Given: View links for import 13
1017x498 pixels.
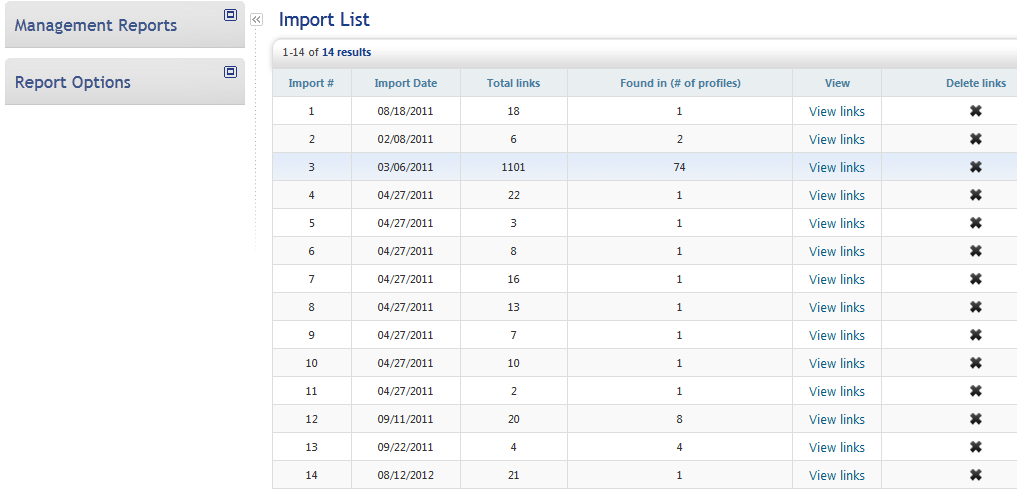Looking at the screenshot, I should click(x=836, y=447).
